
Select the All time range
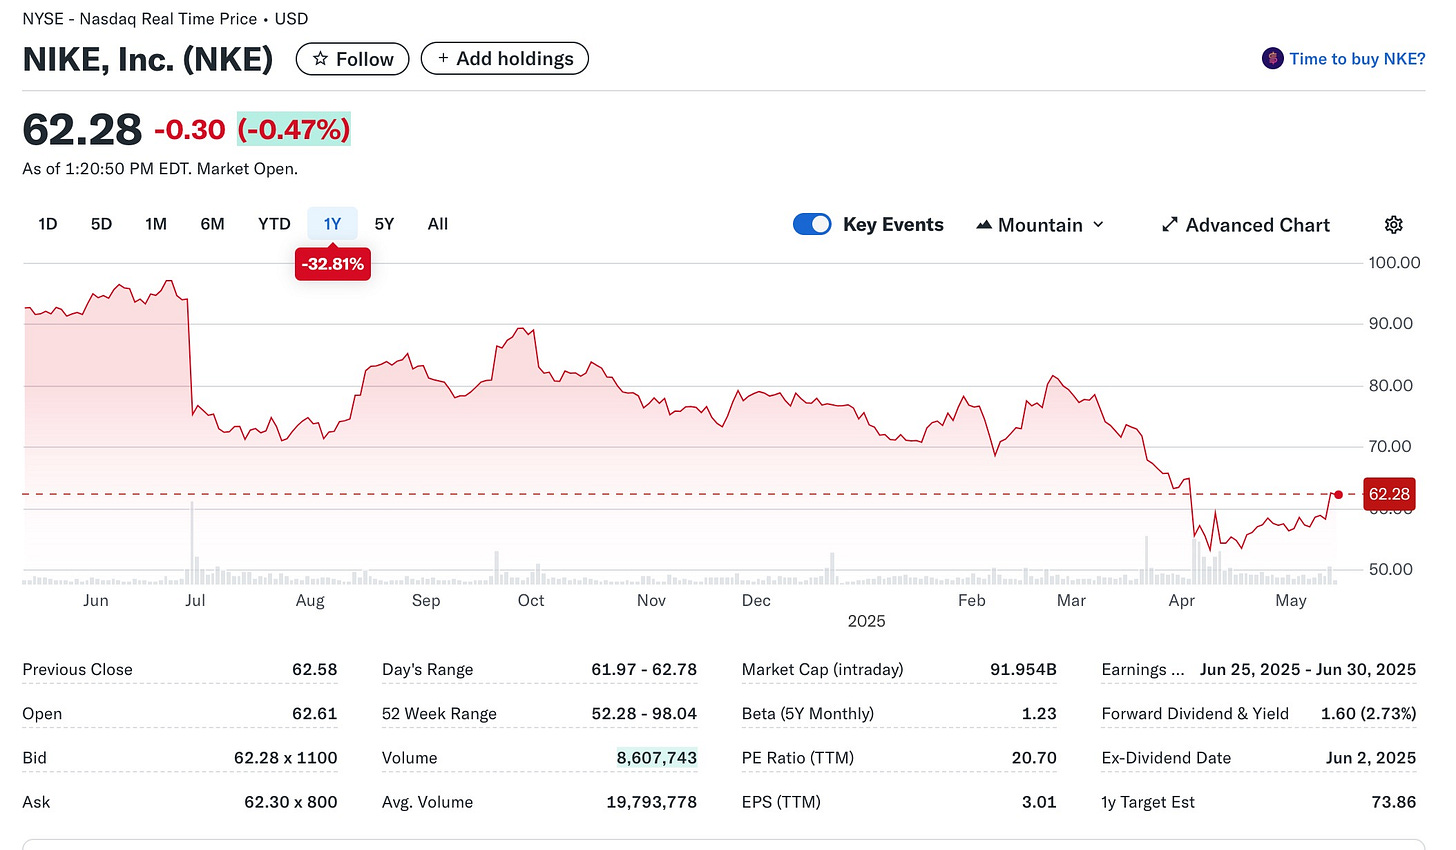pyautogui.click(x=437, y=224)
